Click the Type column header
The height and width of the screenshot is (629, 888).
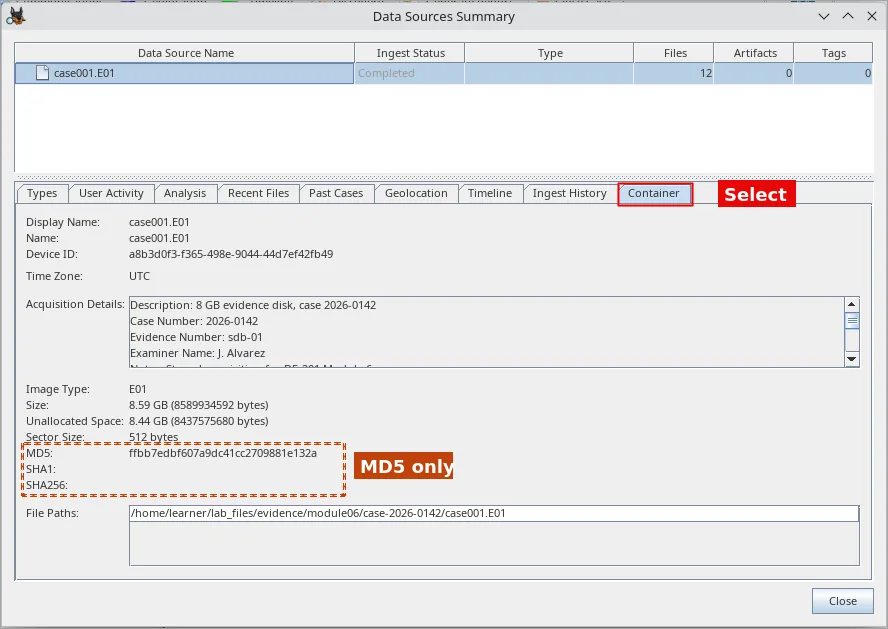coord(549,53)
